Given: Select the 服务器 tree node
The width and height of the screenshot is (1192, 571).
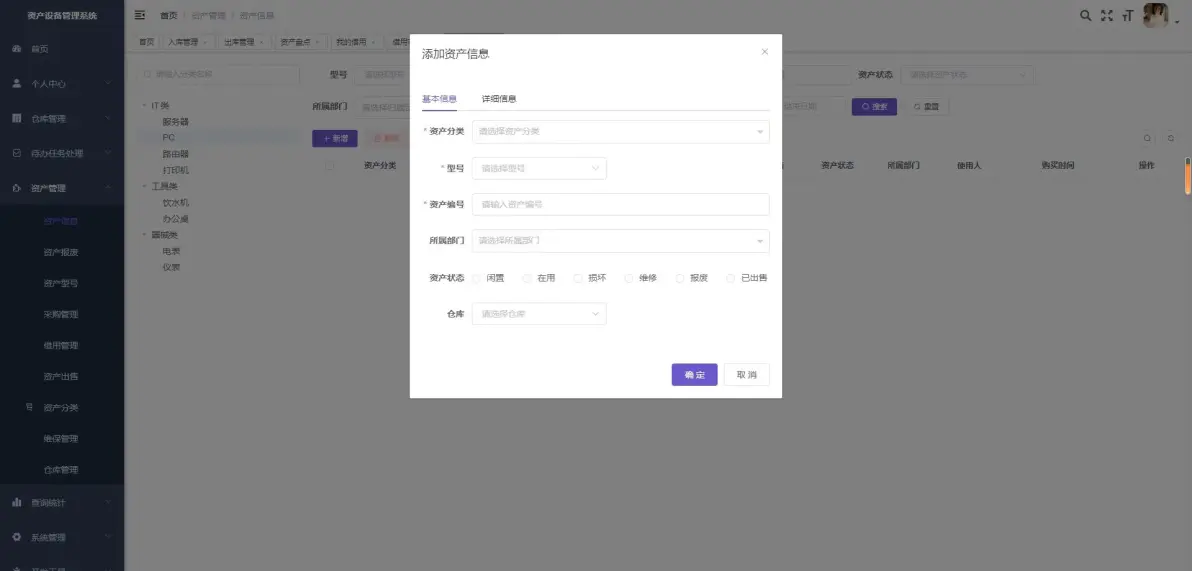Looking at the screenshot, I should point(176,122).
